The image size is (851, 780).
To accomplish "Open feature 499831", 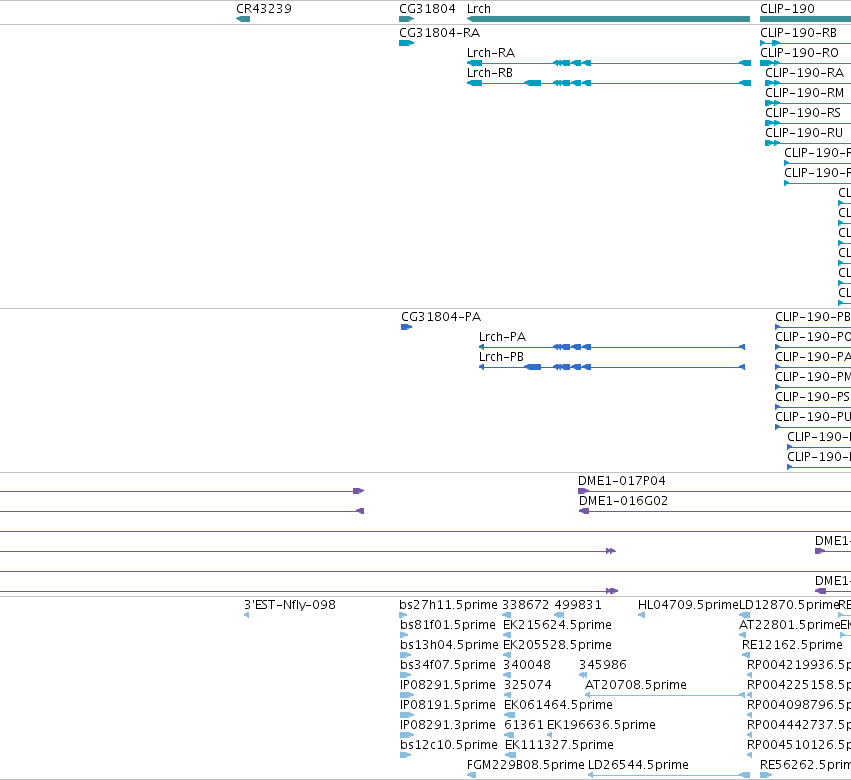I will point(578,605).
